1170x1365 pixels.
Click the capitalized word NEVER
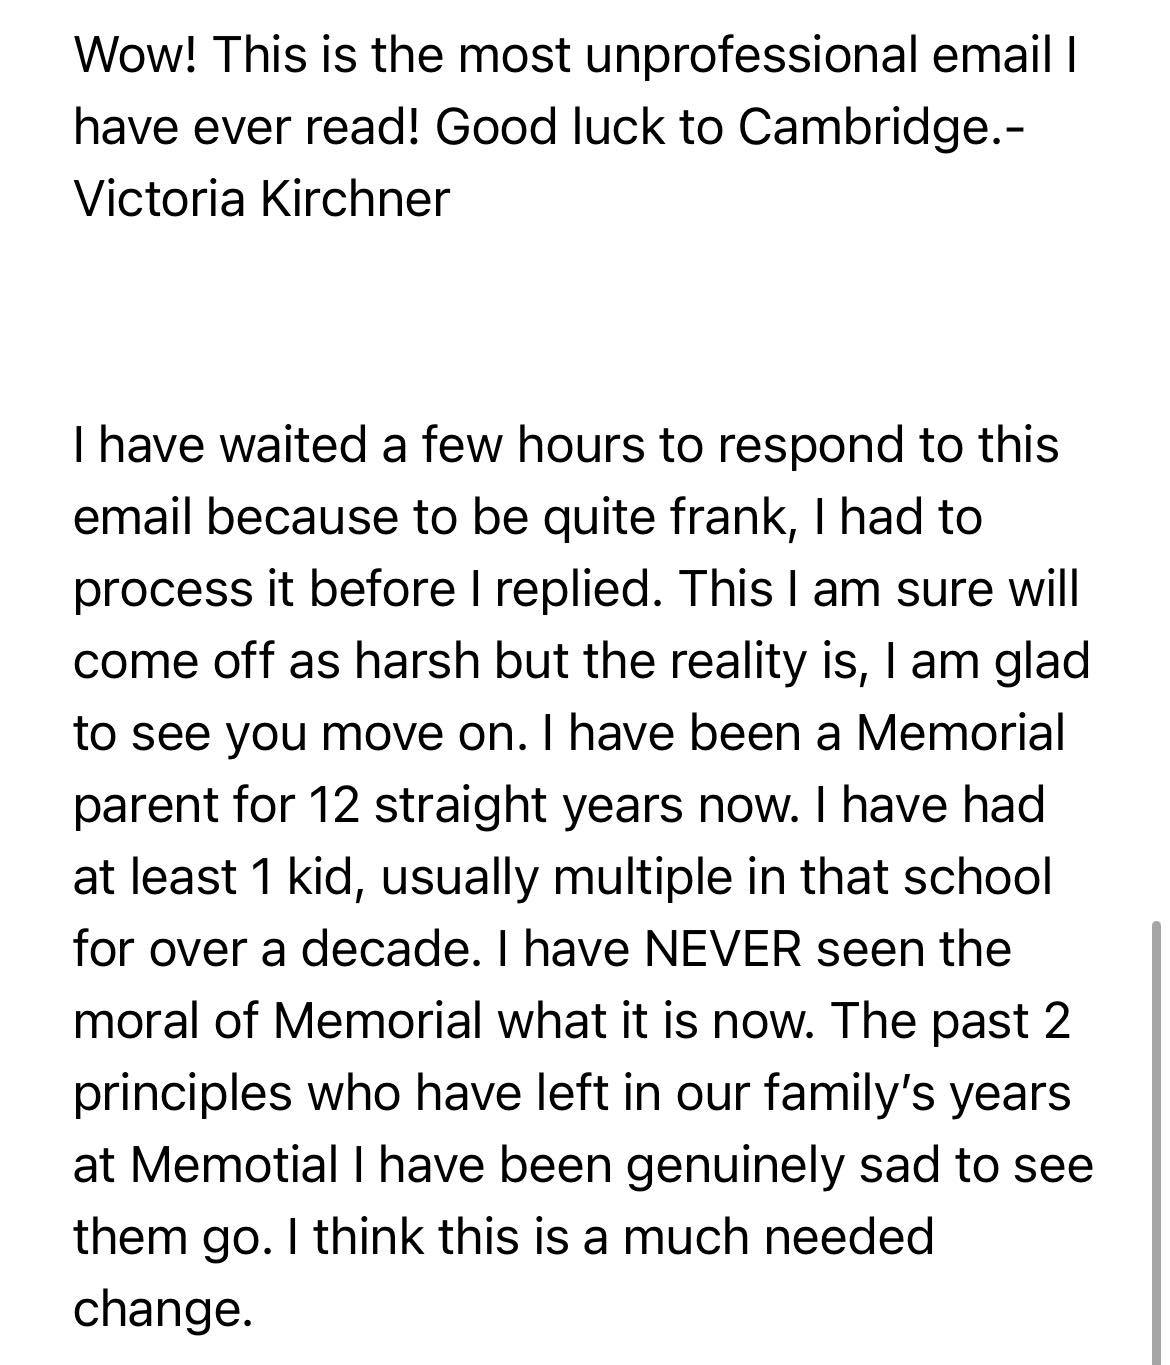click(722, 948)
